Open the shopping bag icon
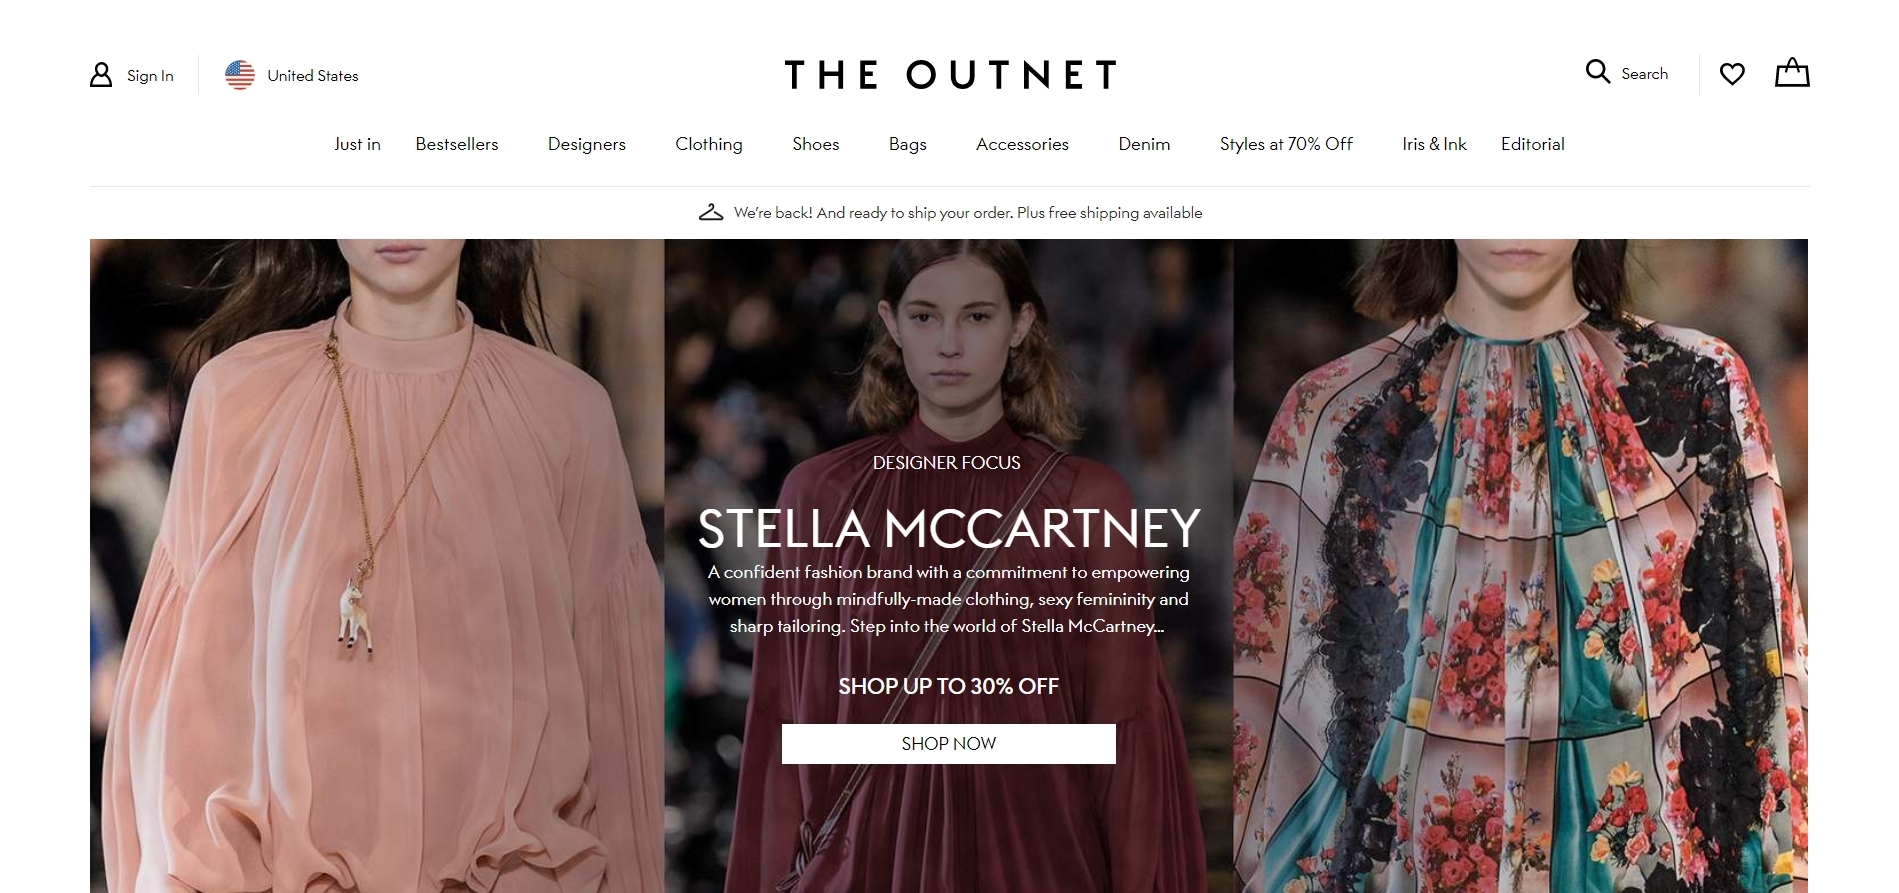This screenshot has height=893, width=1899. 1792,73
